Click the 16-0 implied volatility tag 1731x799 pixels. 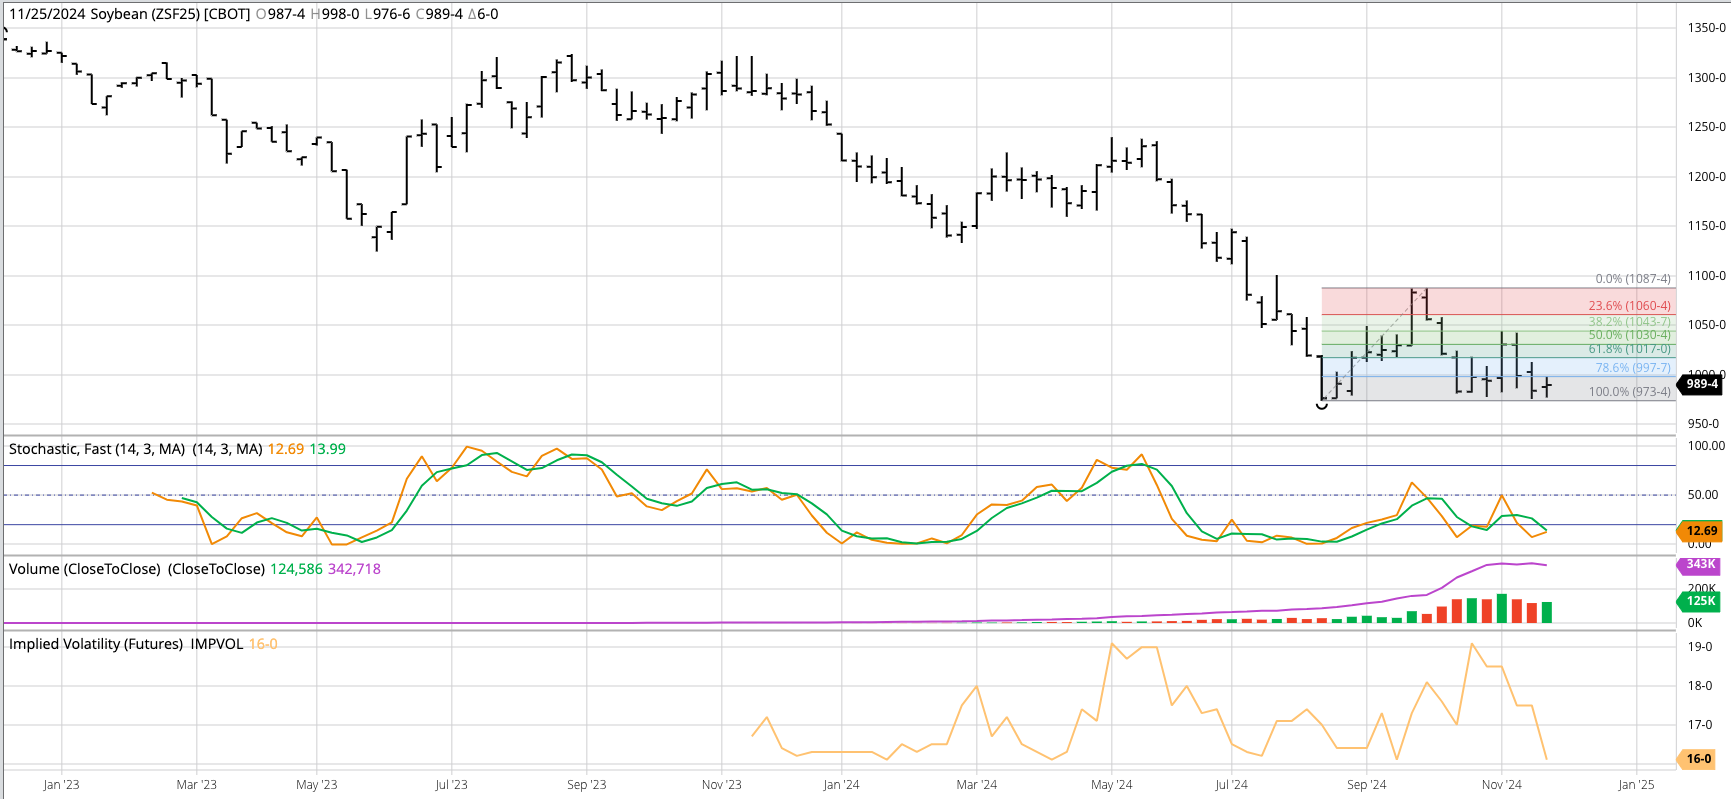(x=1698, y=759)
